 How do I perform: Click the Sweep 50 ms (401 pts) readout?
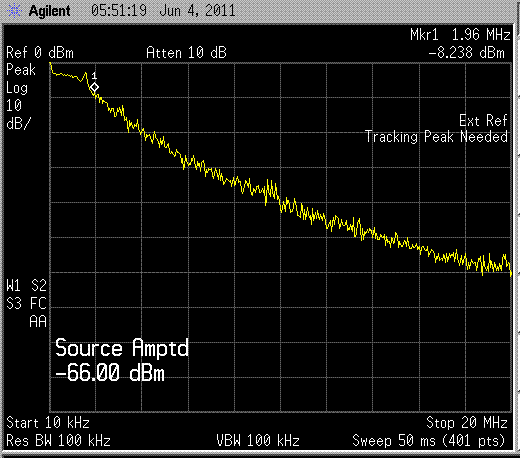point(429,441)
